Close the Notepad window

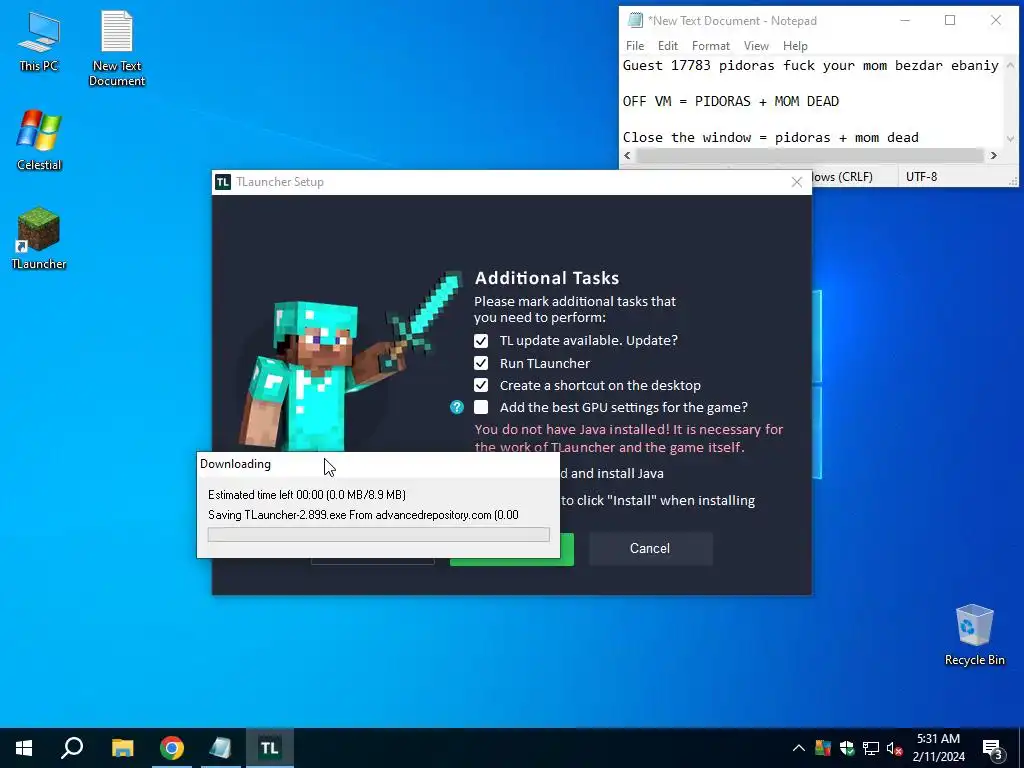[x=995, y=20]
